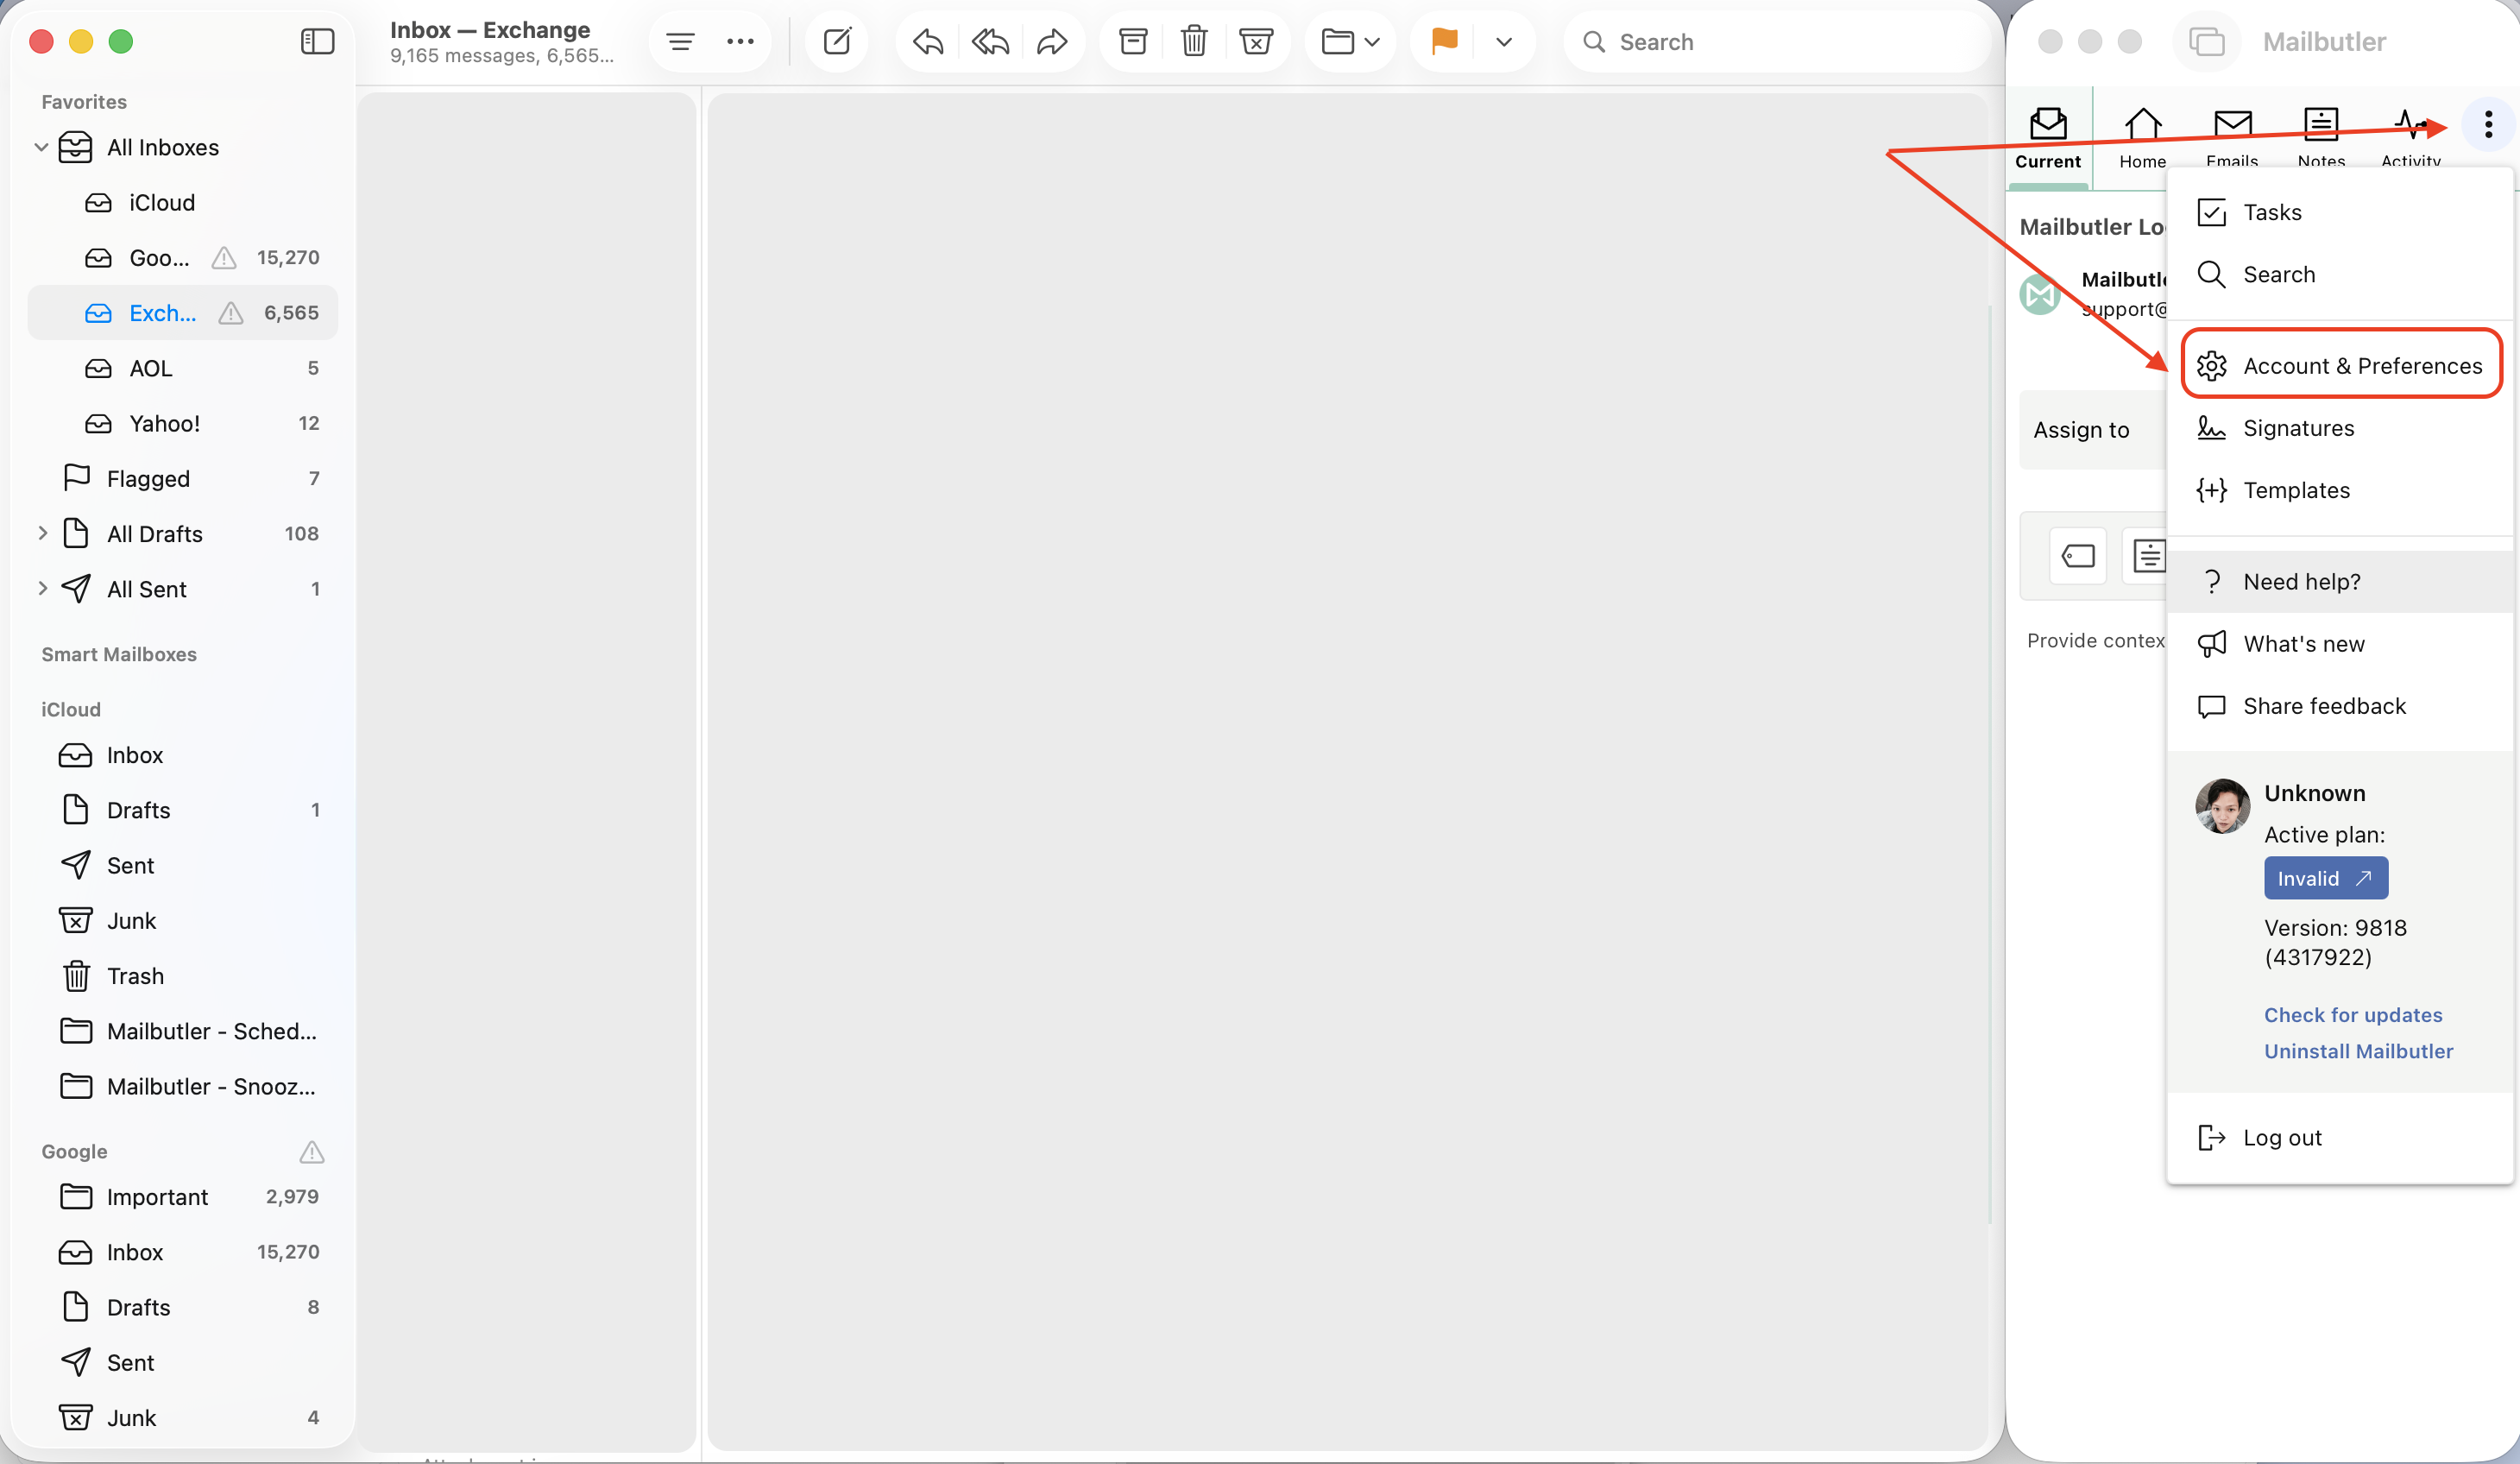Select the iCloud inbox under All Inboxes

183,203
